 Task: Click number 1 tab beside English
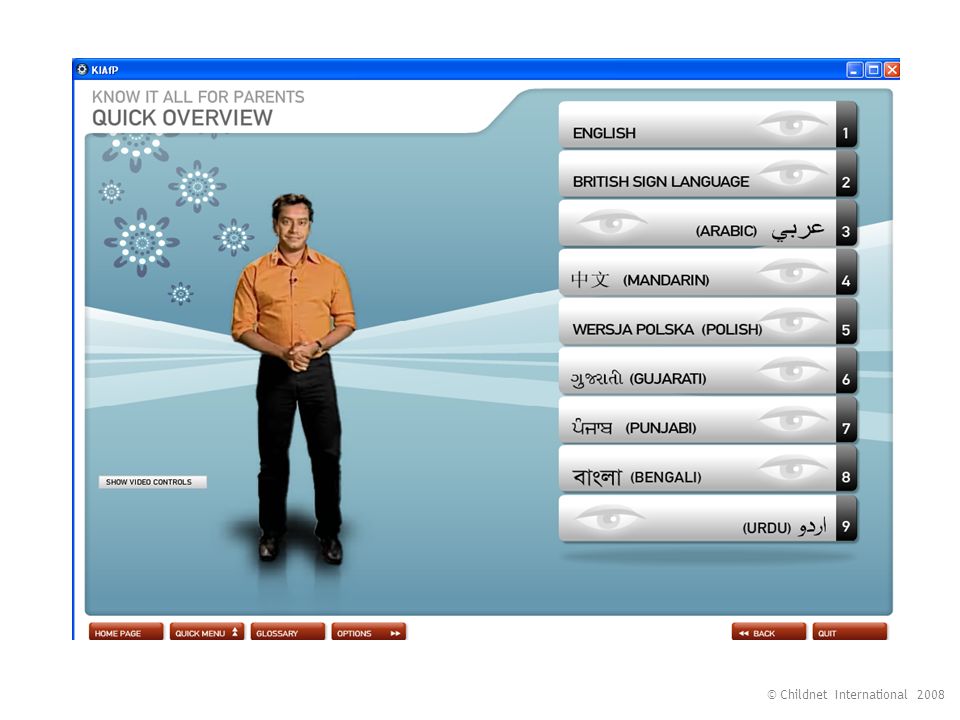pyautogui.click(x=846, y=125)
